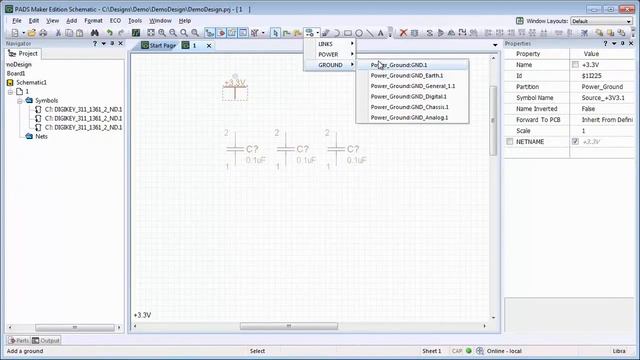This screenshot has width=640, height=360.
Task: Open the document tabs list arrow
Action: click(x=495, y=45)
